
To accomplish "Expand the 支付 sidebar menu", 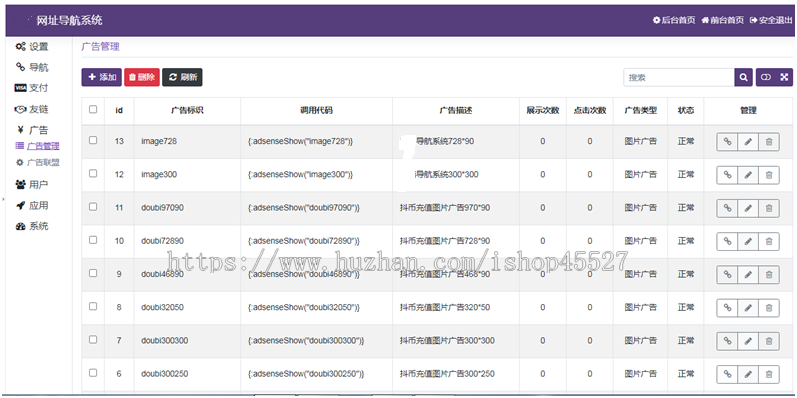I will (32, 88).
